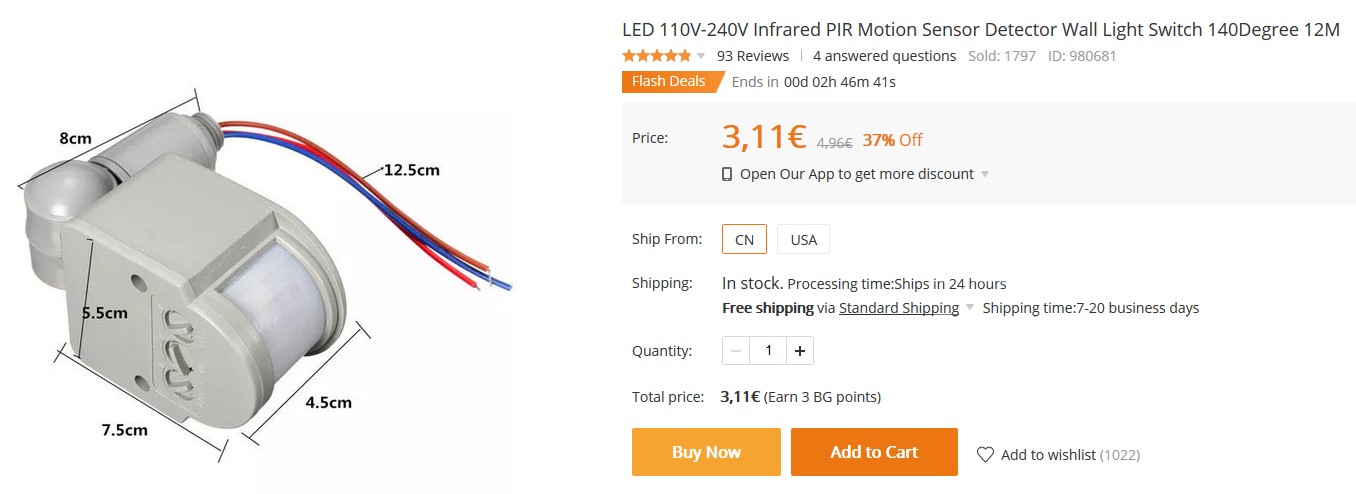Click the Add to wishlist text

tap(1048, 454)
